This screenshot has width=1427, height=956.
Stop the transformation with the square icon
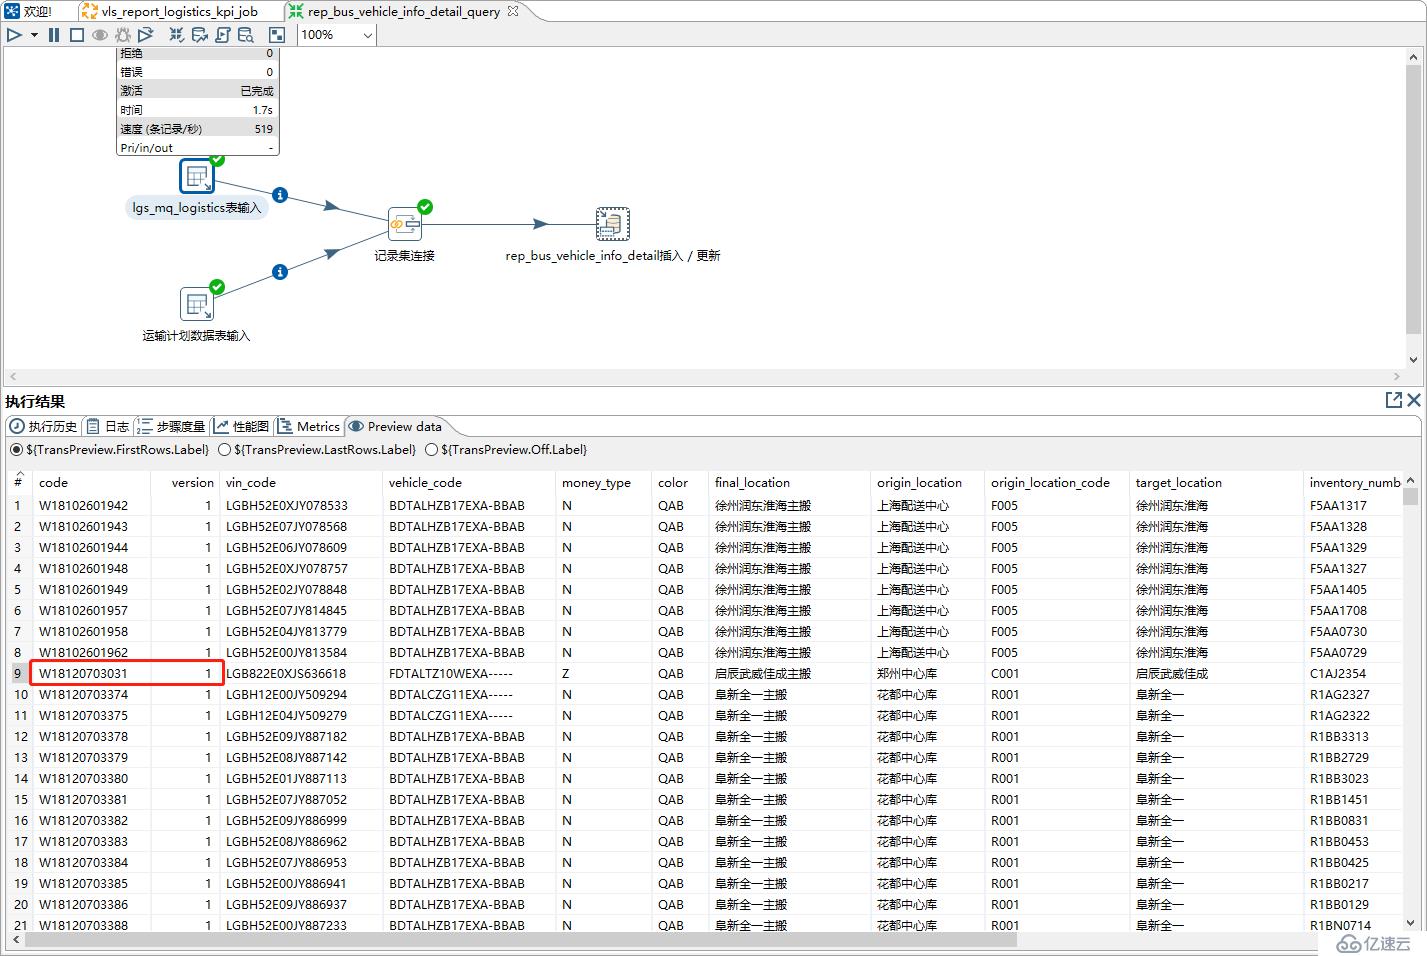pyautogui.click(x=77, y=35)
